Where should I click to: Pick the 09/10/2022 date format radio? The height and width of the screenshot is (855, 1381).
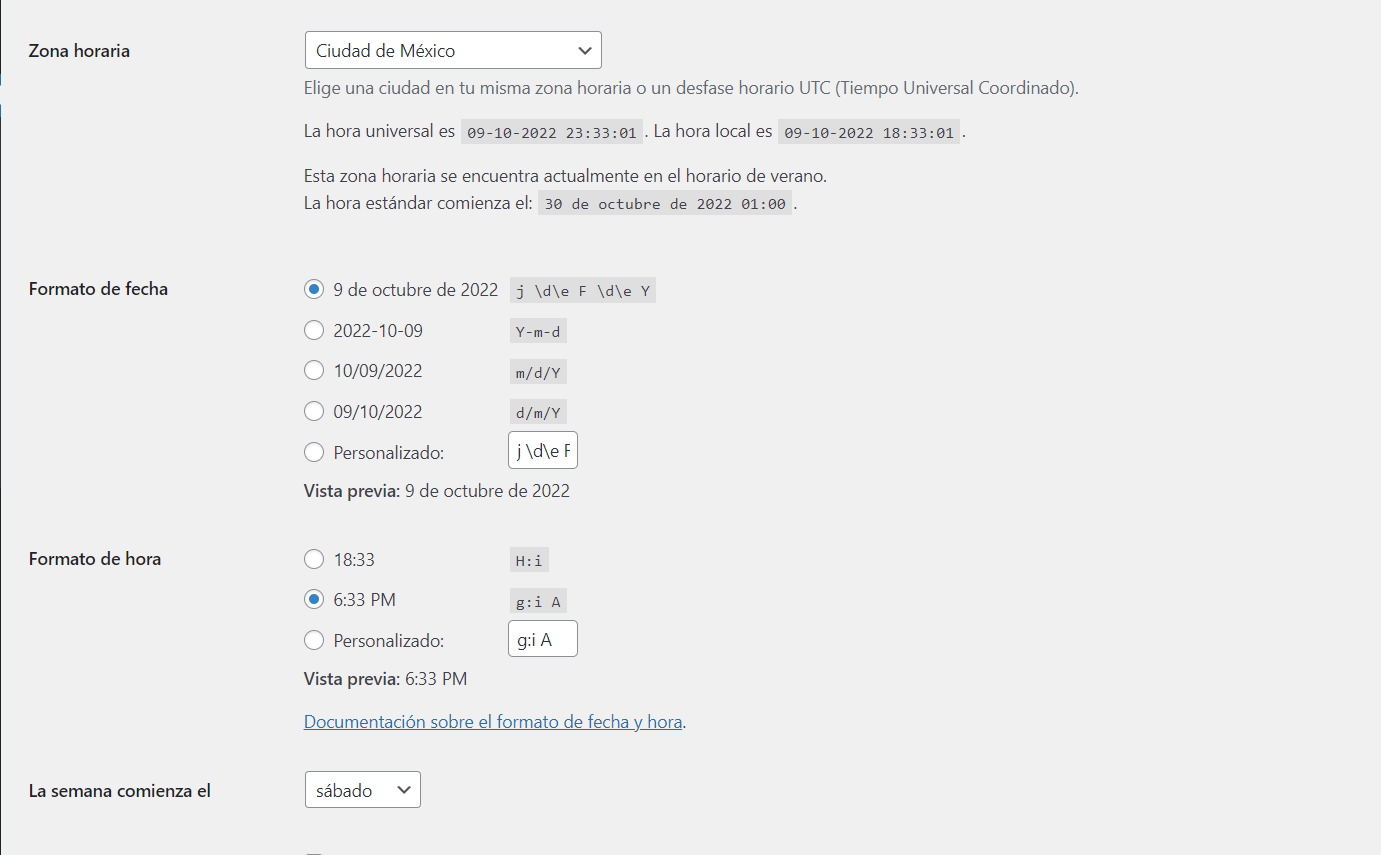314,411
